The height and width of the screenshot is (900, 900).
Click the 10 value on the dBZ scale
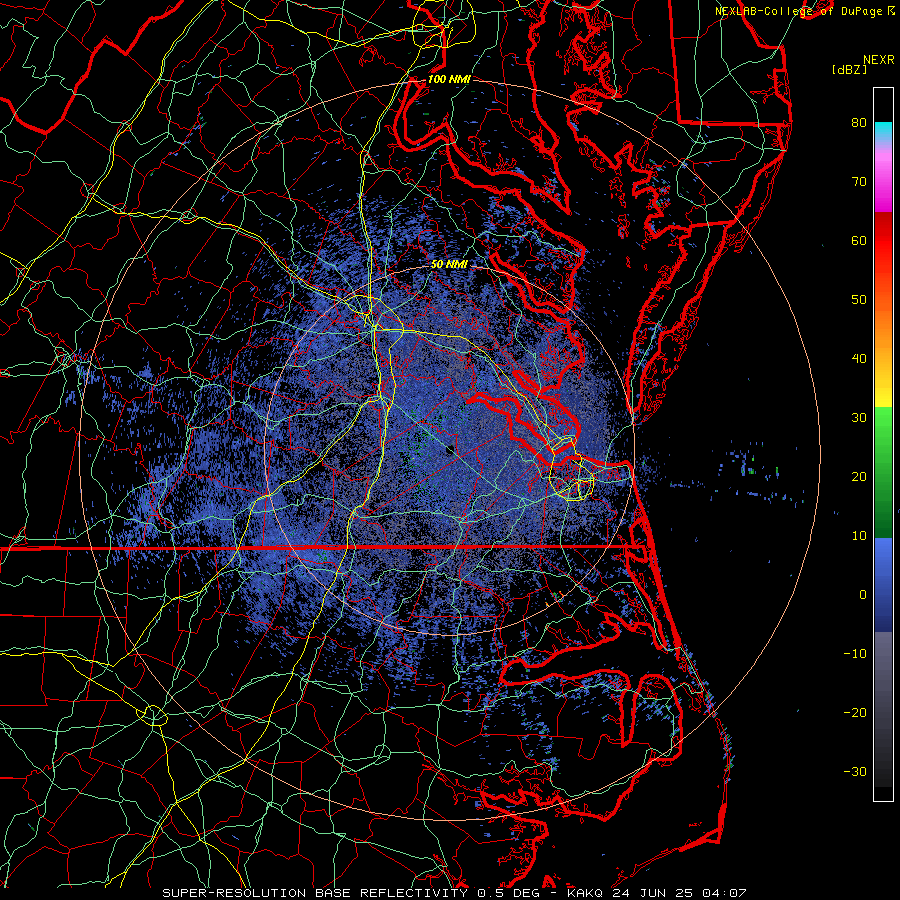[859, 536]
